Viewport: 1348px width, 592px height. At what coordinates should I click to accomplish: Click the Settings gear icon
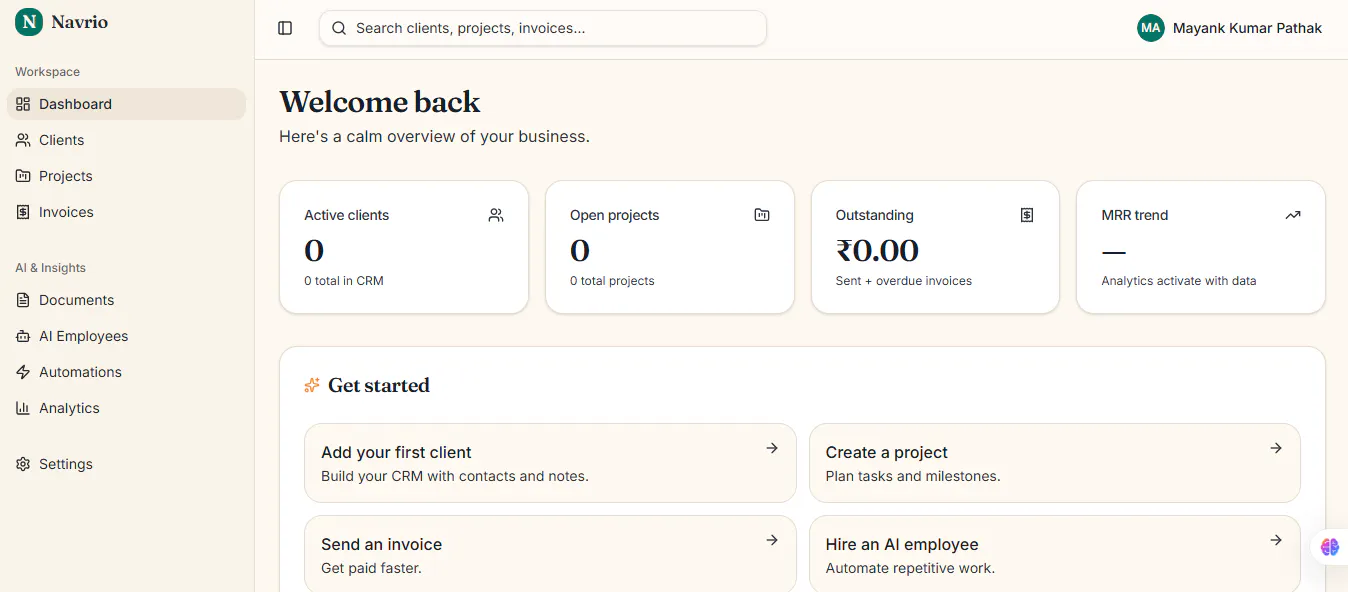click(23, 464)
